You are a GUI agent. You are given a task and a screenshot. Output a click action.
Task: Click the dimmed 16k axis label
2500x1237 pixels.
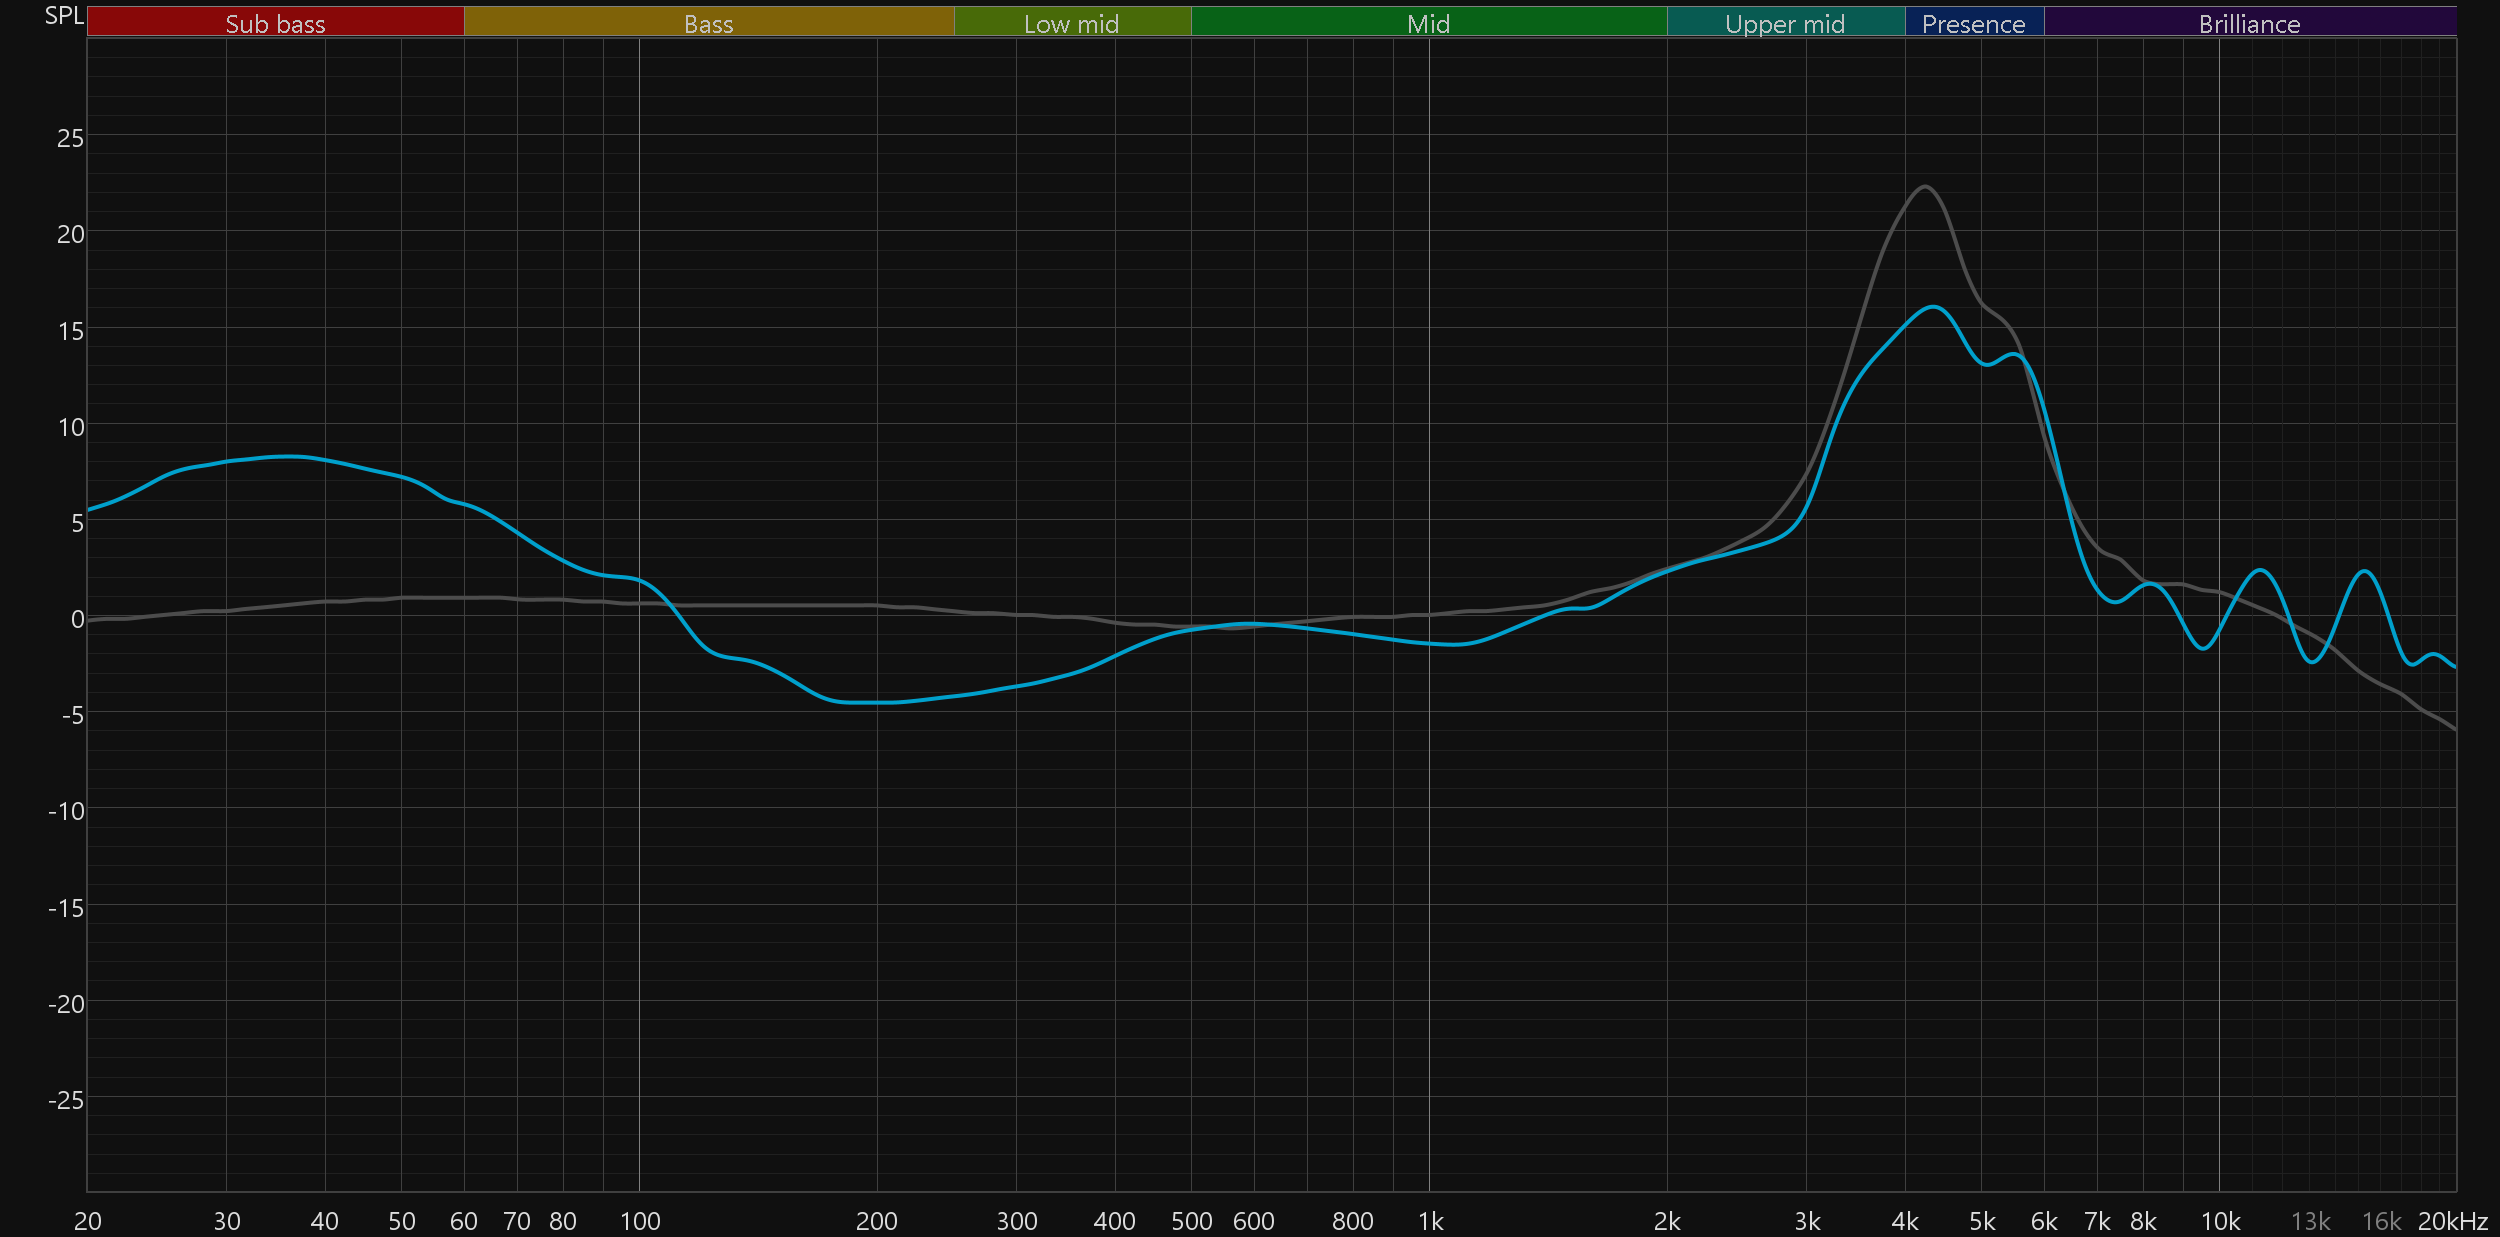2381,1221
